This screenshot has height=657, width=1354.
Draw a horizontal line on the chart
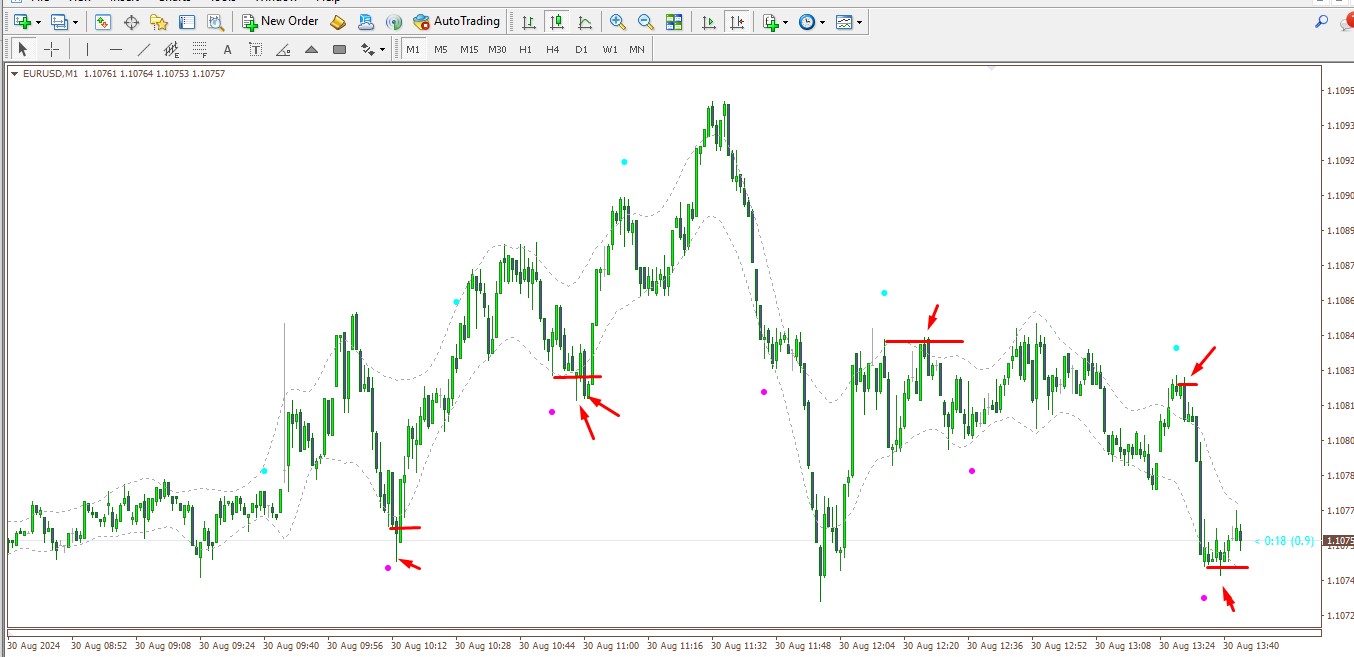pyautogui.click(x=116, y=49)
